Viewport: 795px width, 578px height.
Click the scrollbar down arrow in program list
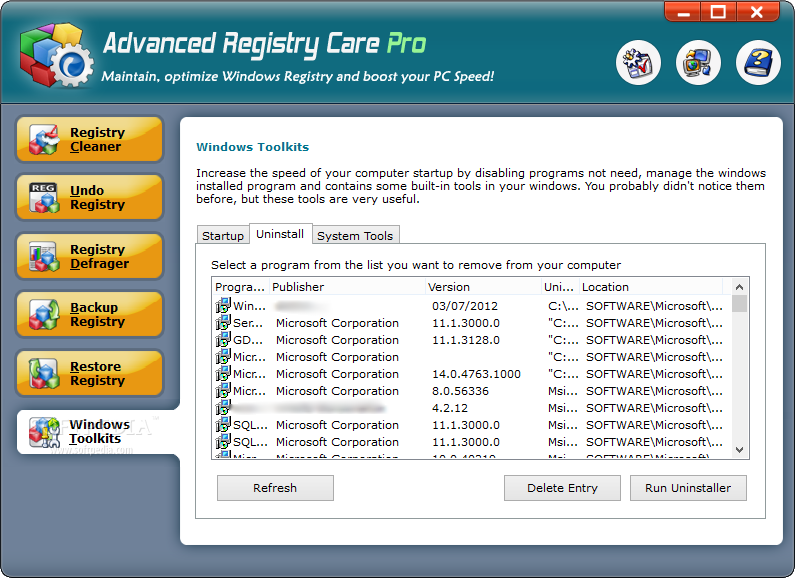739,450
